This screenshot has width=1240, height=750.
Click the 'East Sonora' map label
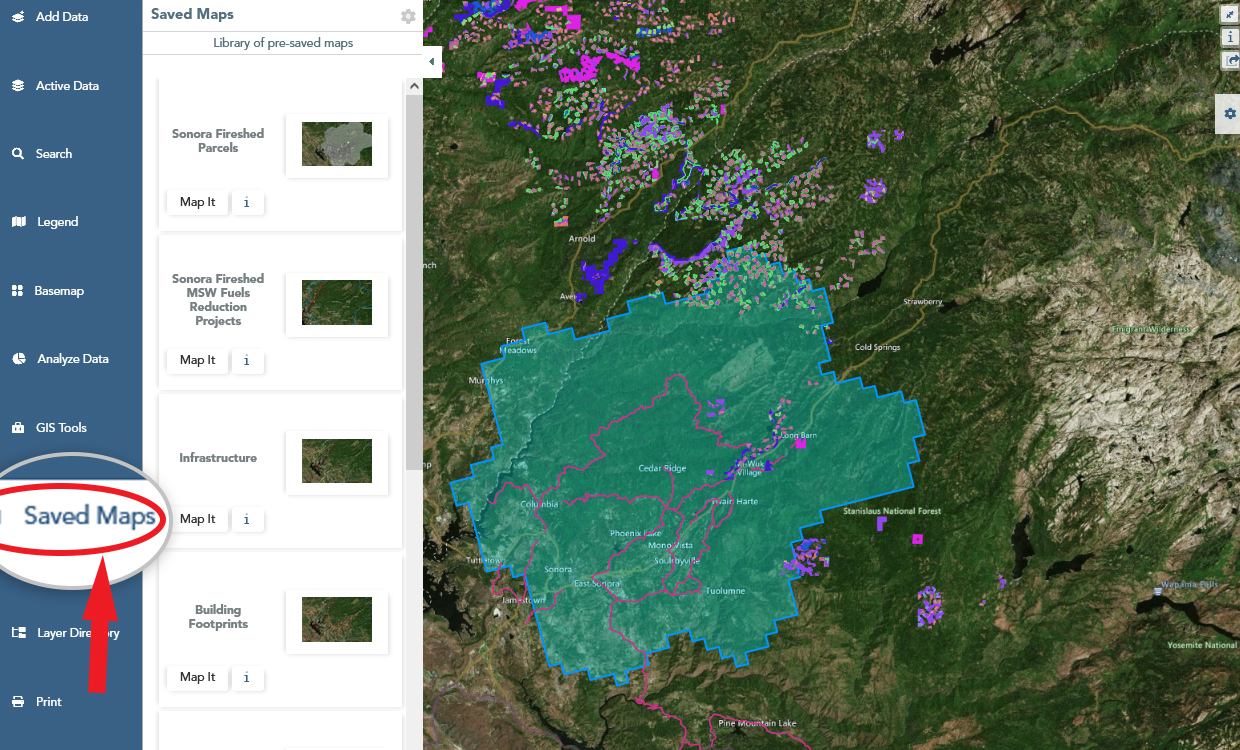click(x=597, y=584)
